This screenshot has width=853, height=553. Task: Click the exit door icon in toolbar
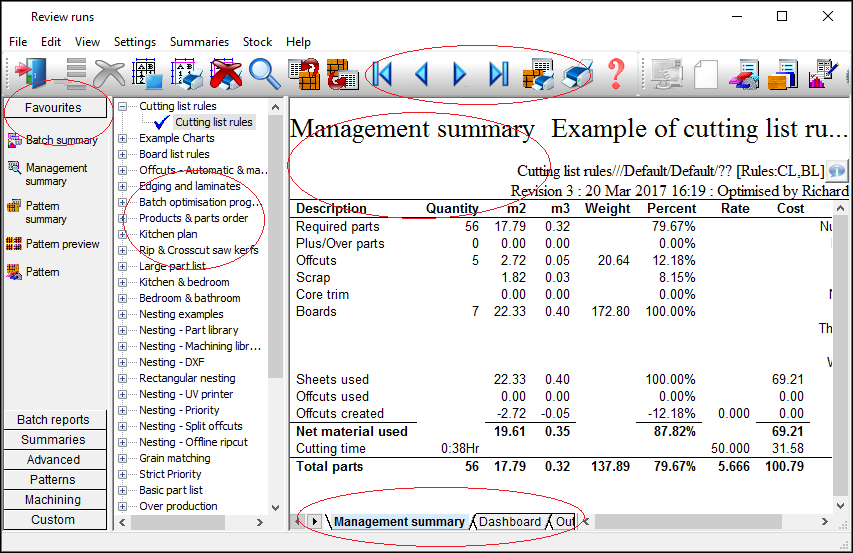tap(30, 73)
